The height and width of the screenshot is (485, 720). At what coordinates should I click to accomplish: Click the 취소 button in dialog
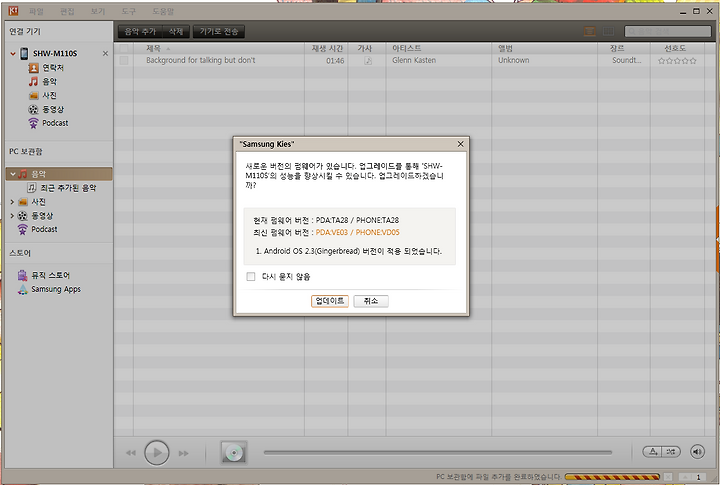click(x=371, y=301)
